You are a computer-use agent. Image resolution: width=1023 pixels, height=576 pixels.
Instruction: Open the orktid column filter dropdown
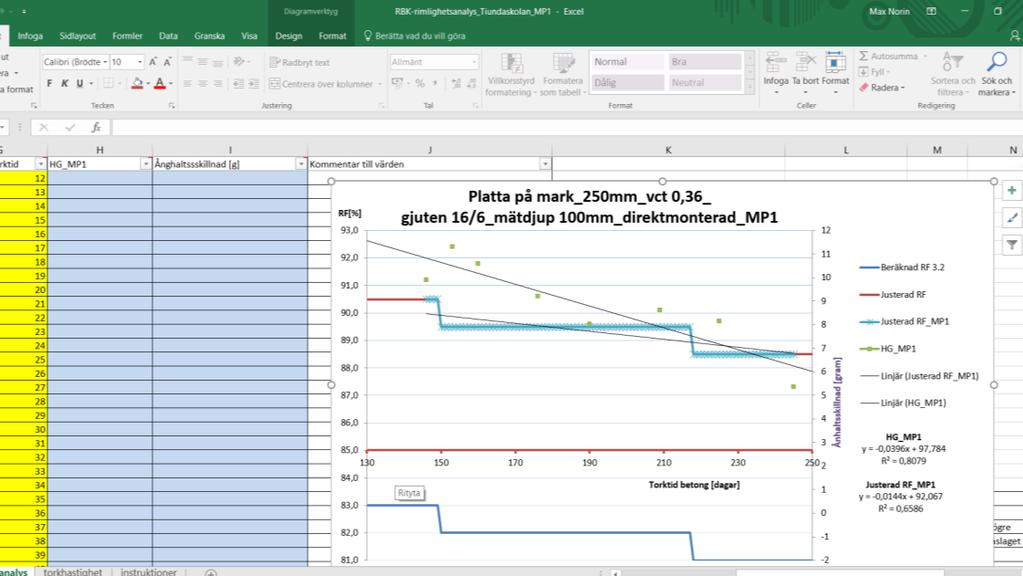click(x=40, y=164)
